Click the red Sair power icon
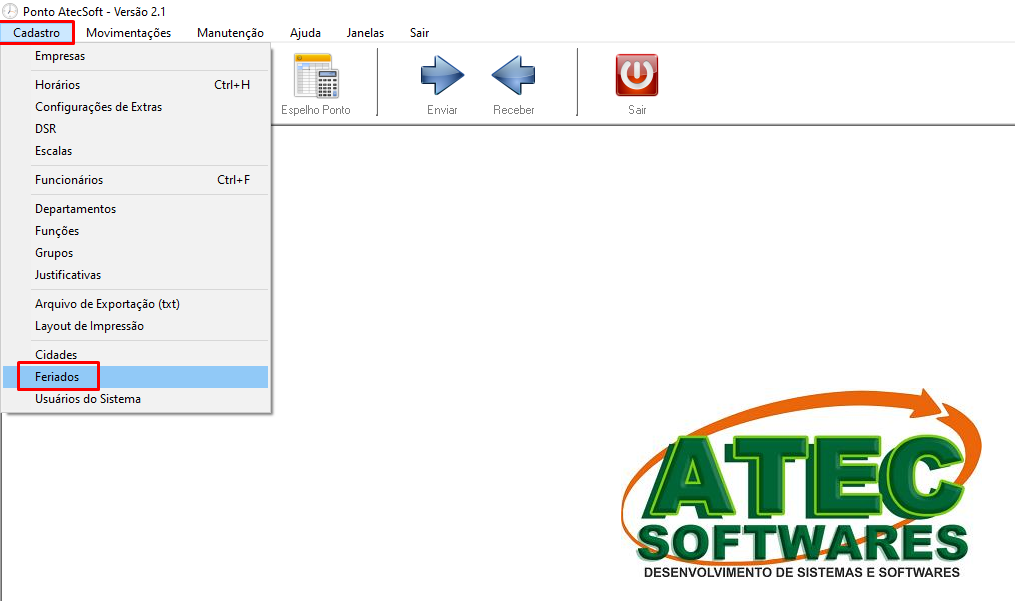 (x=637, y=75)
